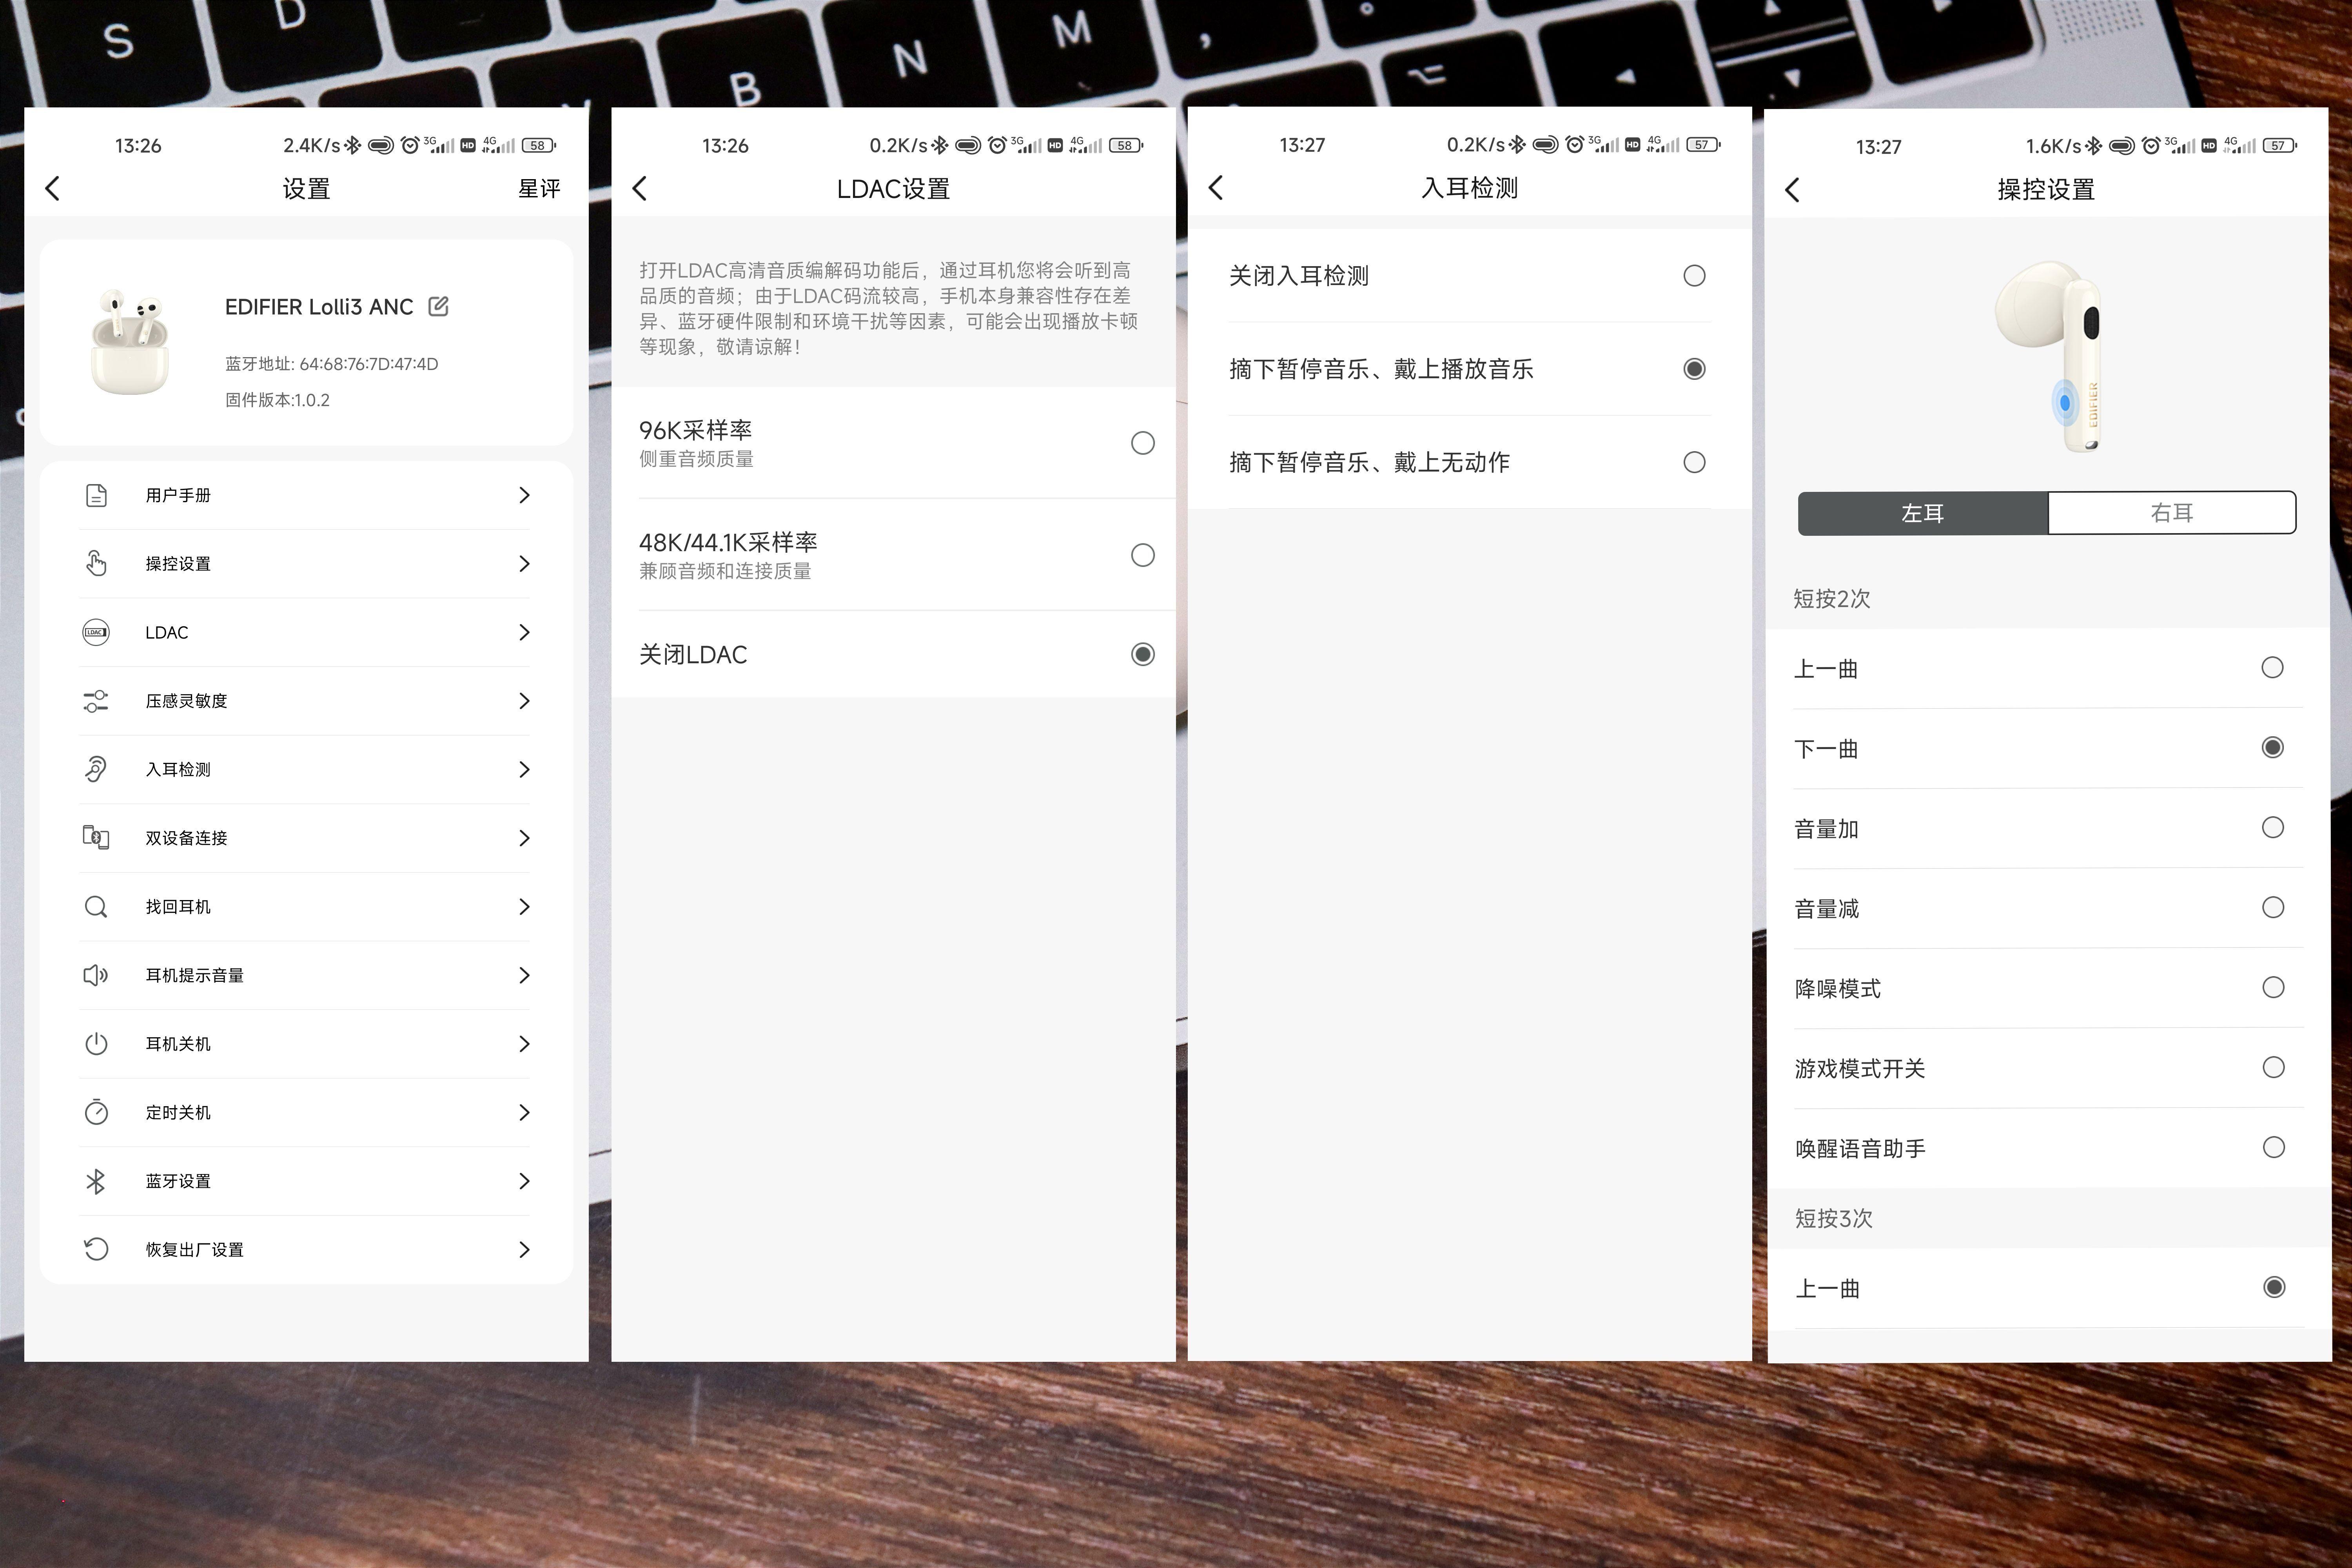The image size is (2352, 1568).
Task: Open 耳机提示音量 via its chevron arrow
Action: (524, 975)
